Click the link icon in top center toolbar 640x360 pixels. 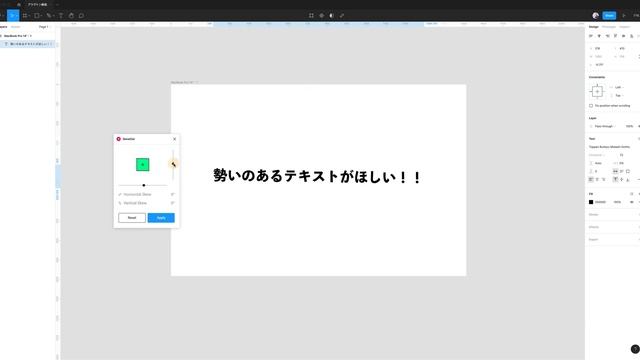pyautogui.click(x=342, y=16)
